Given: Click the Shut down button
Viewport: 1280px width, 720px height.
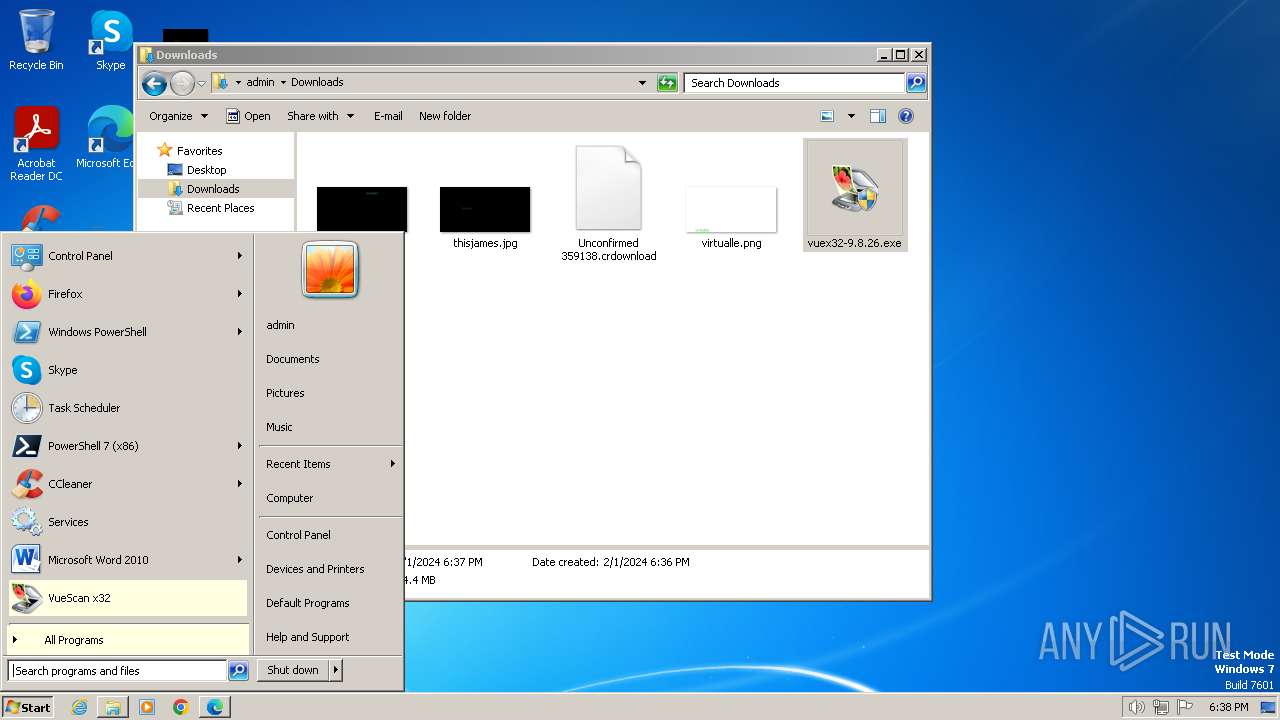Looking at the screenshot, I should (x=293, y=671).
